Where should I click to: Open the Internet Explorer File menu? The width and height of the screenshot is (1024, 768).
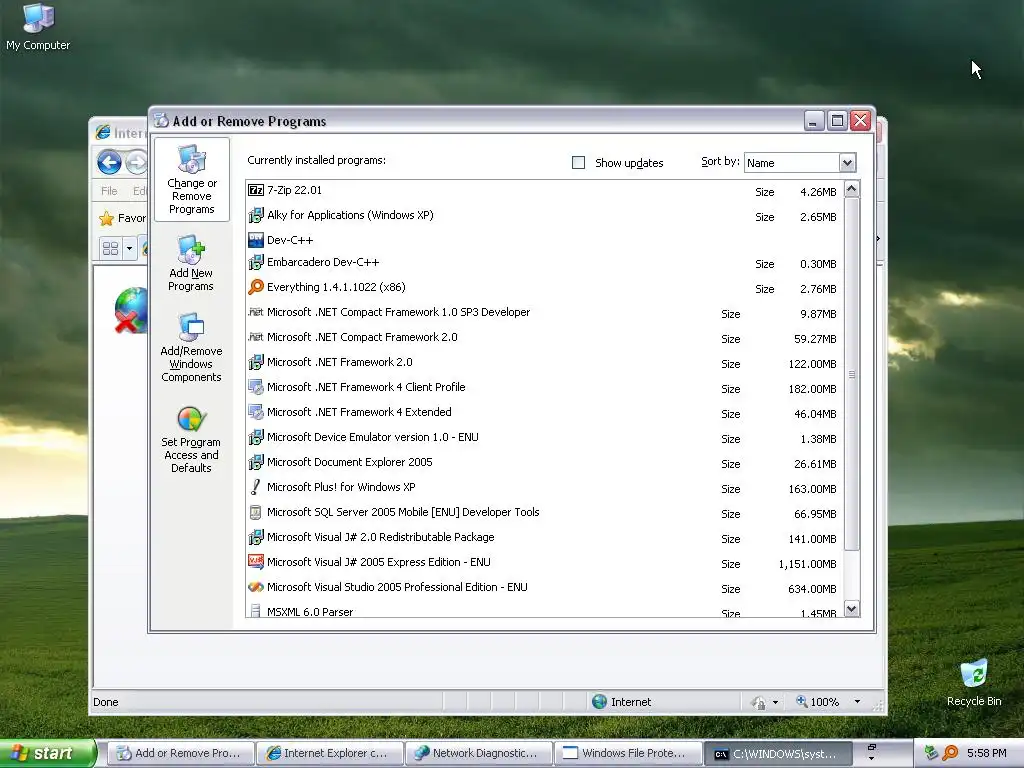coord(109,191)
